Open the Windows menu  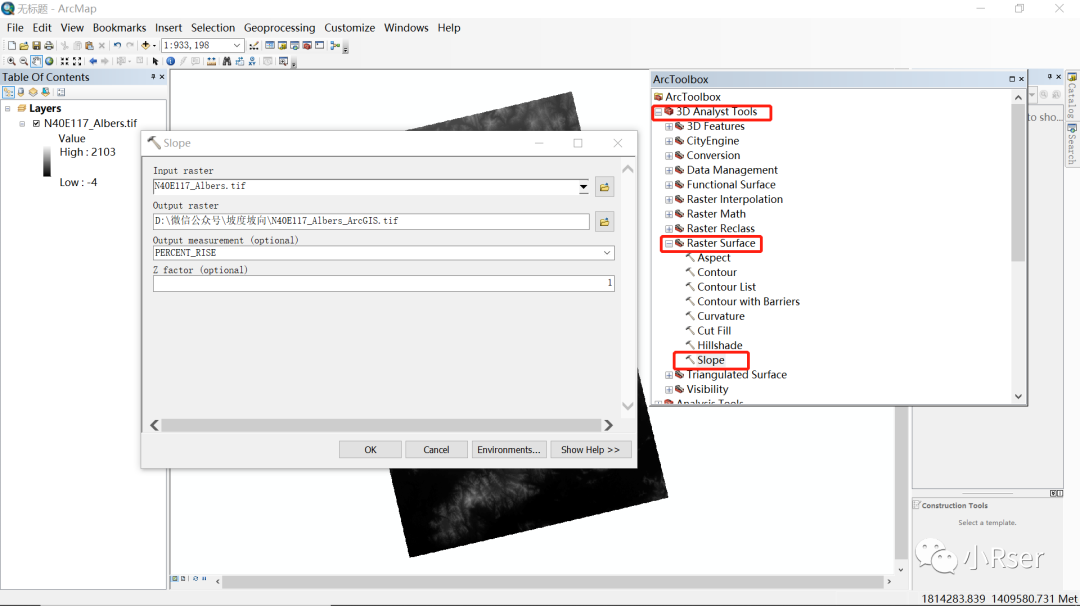[406, 28]
